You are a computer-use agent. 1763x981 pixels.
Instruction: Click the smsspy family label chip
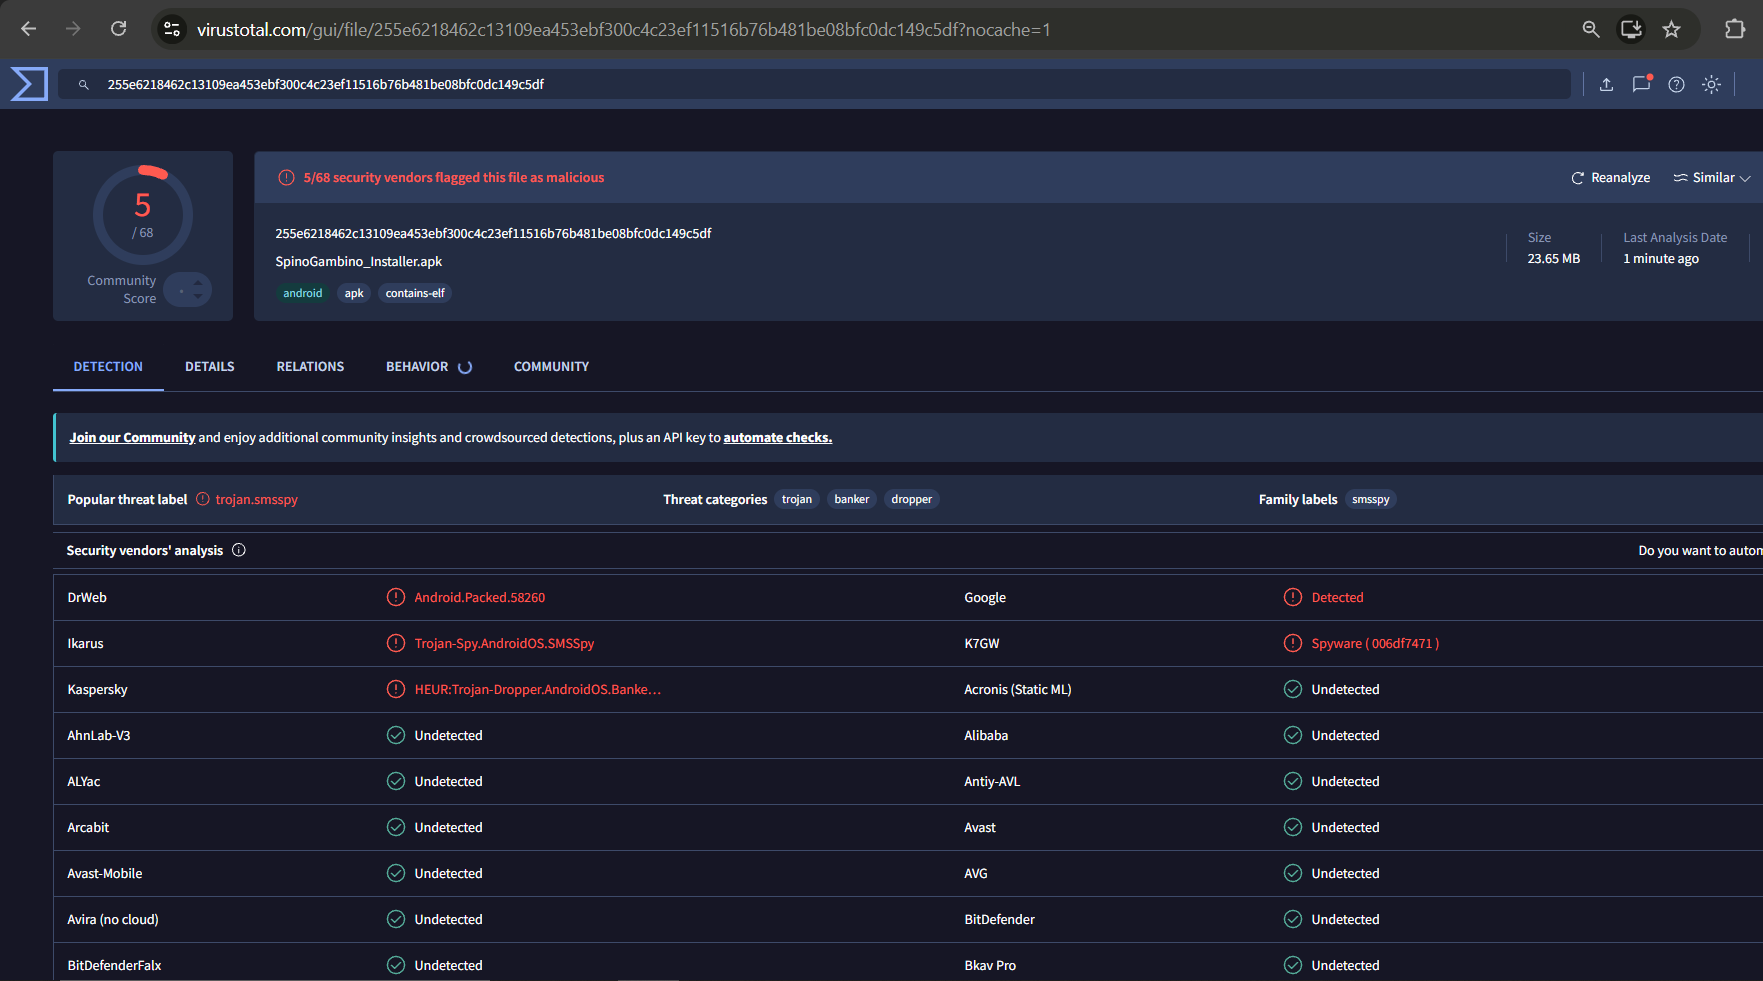(1371, 499)
